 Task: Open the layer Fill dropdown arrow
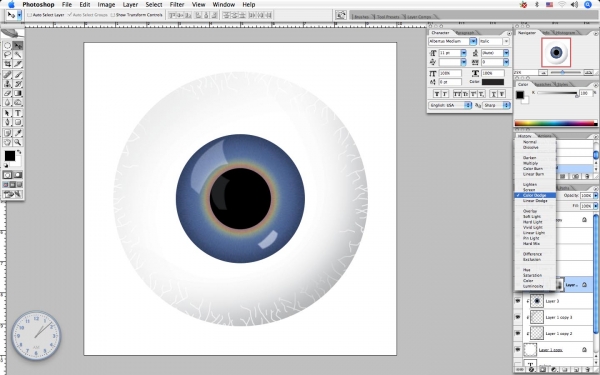[595, 206]
